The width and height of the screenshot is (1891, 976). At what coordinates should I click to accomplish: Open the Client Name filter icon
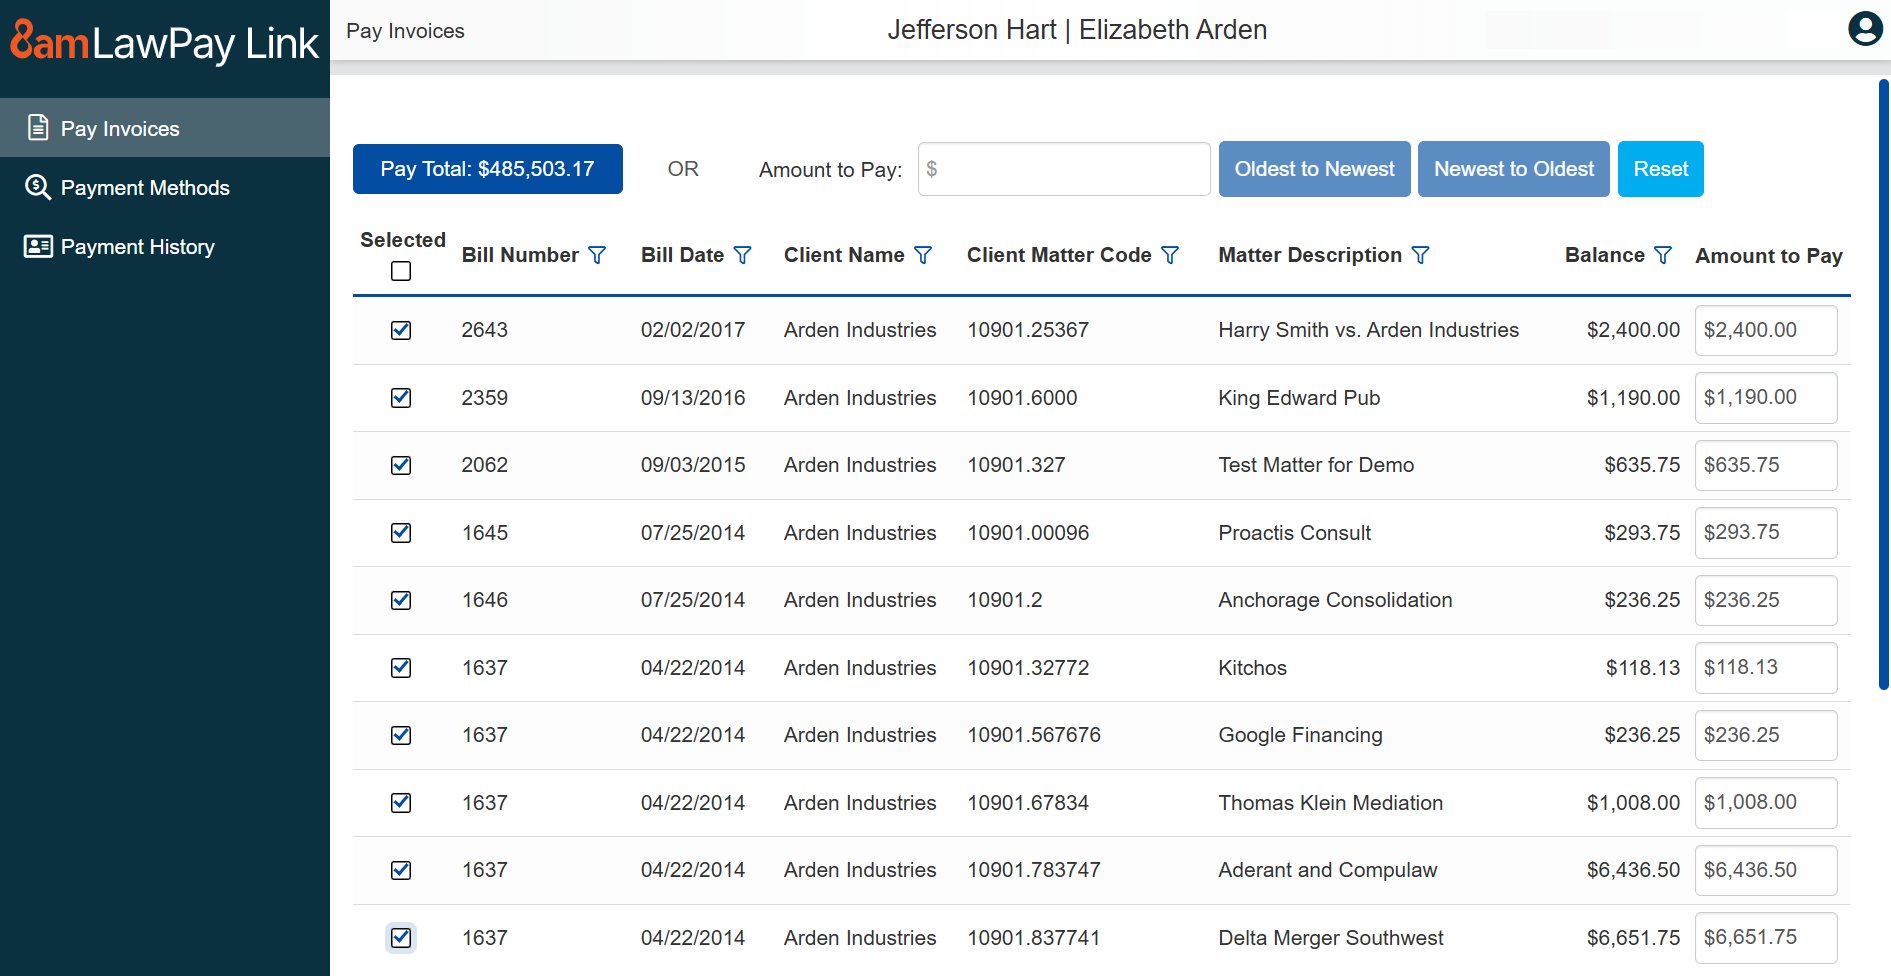coord(923,255)
